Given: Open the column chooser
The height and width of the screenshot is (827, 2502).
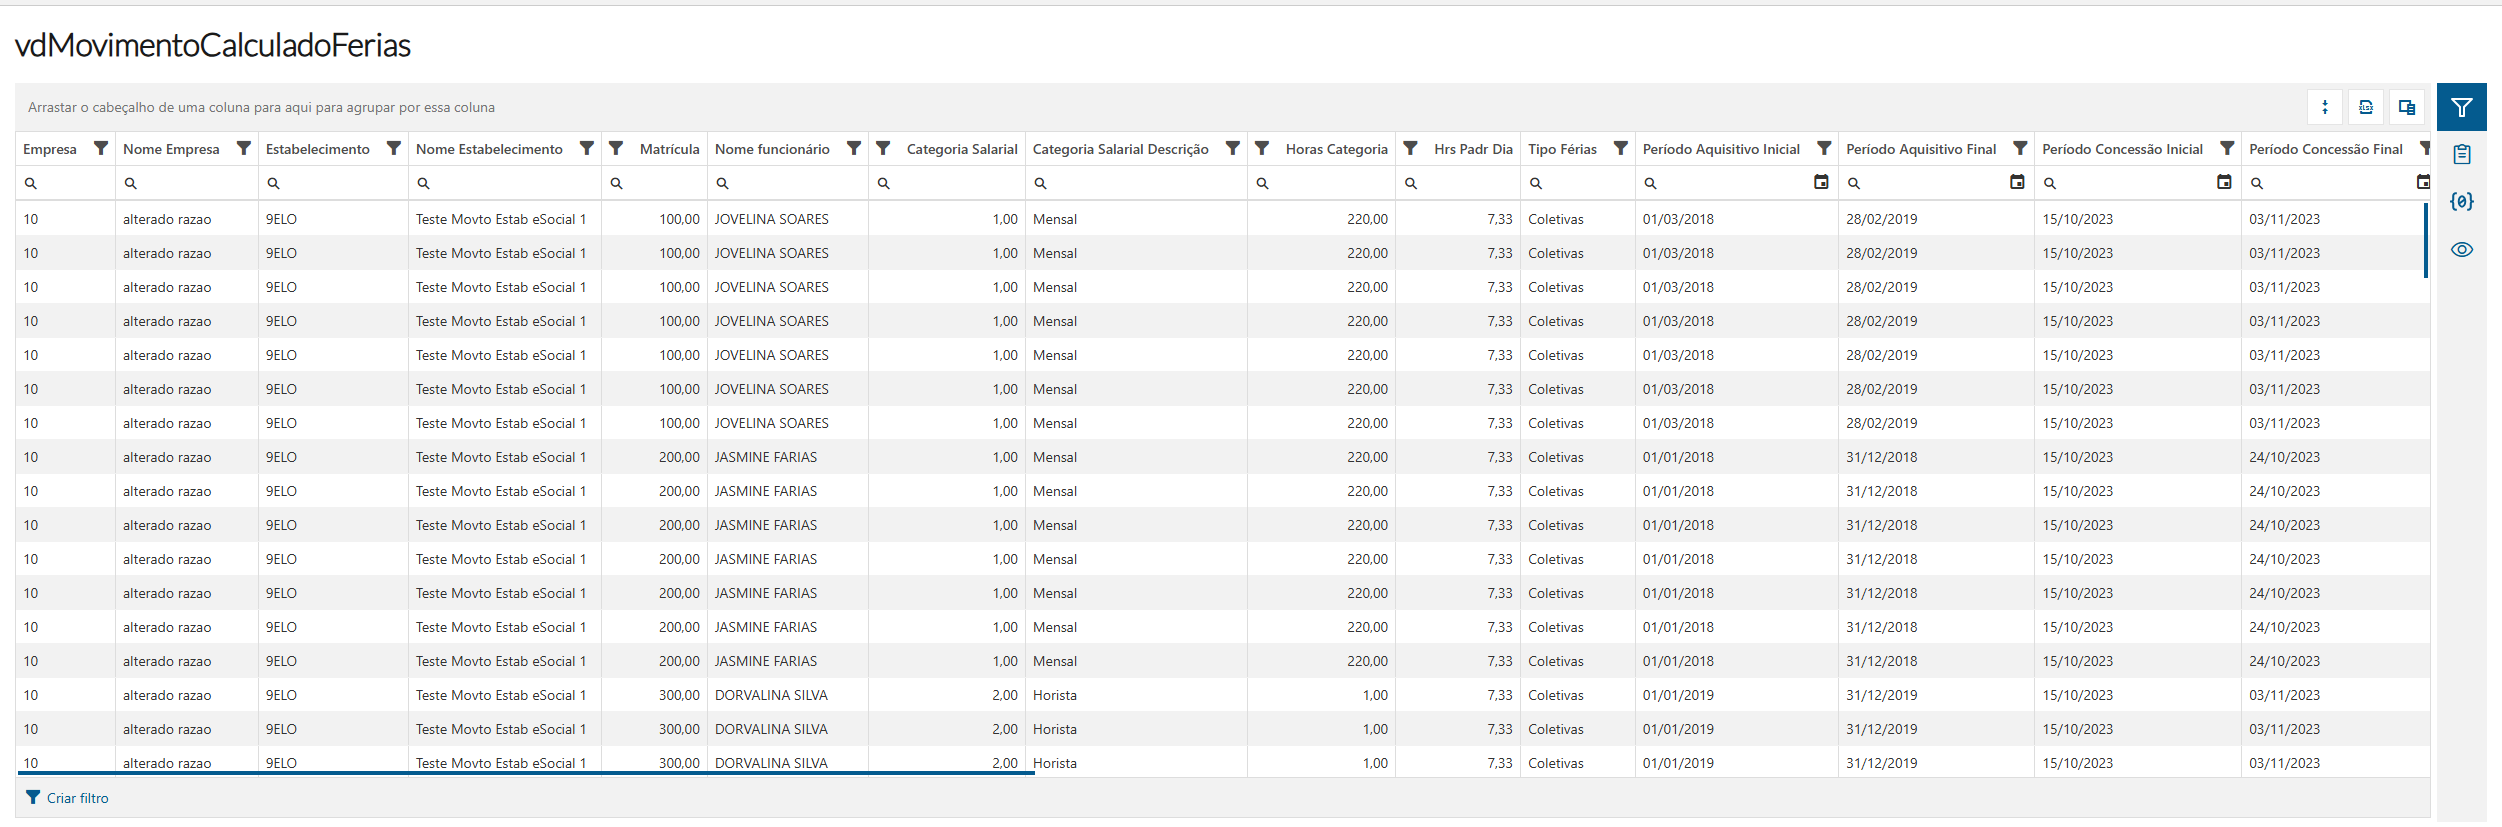Looking at the screenshot, I should [2407, 107].
